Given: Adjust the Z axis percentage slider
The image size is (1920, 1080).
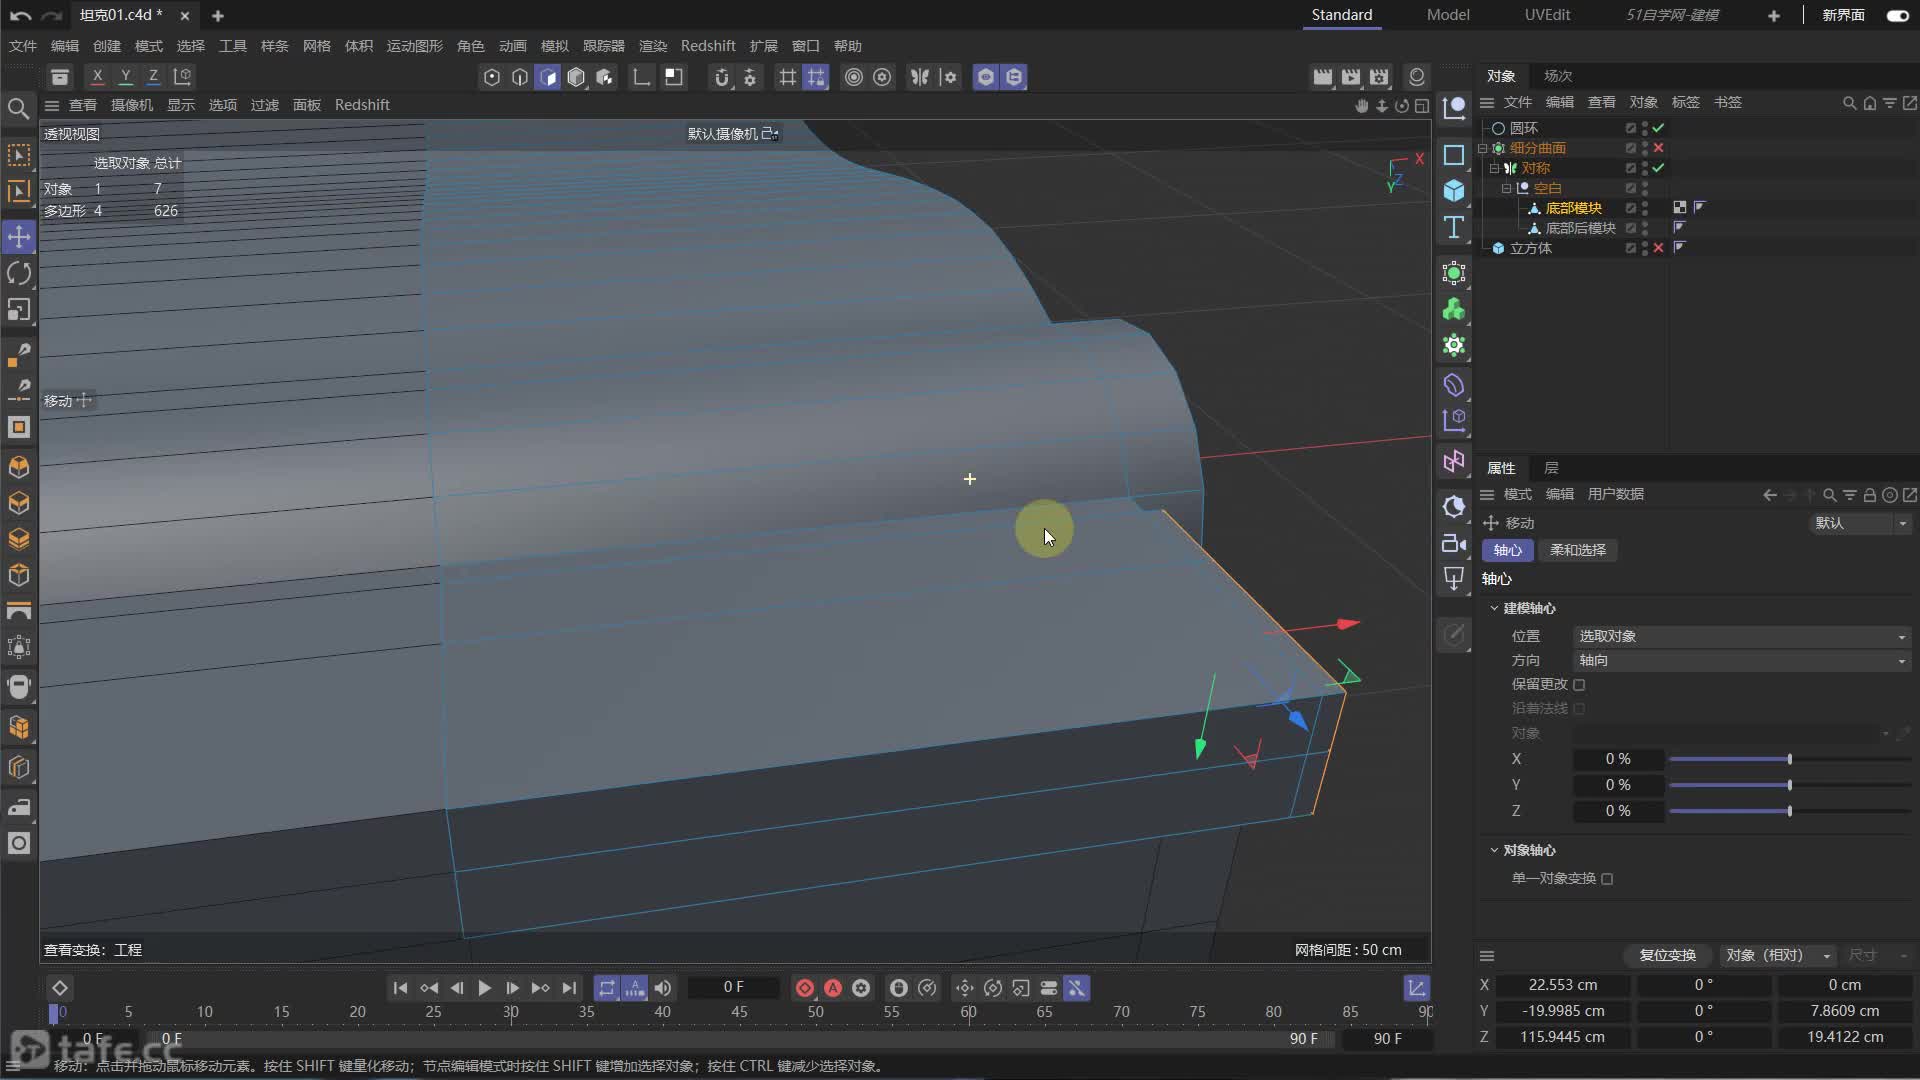Looking at the screenshot, I should [x=1790, y=811].
